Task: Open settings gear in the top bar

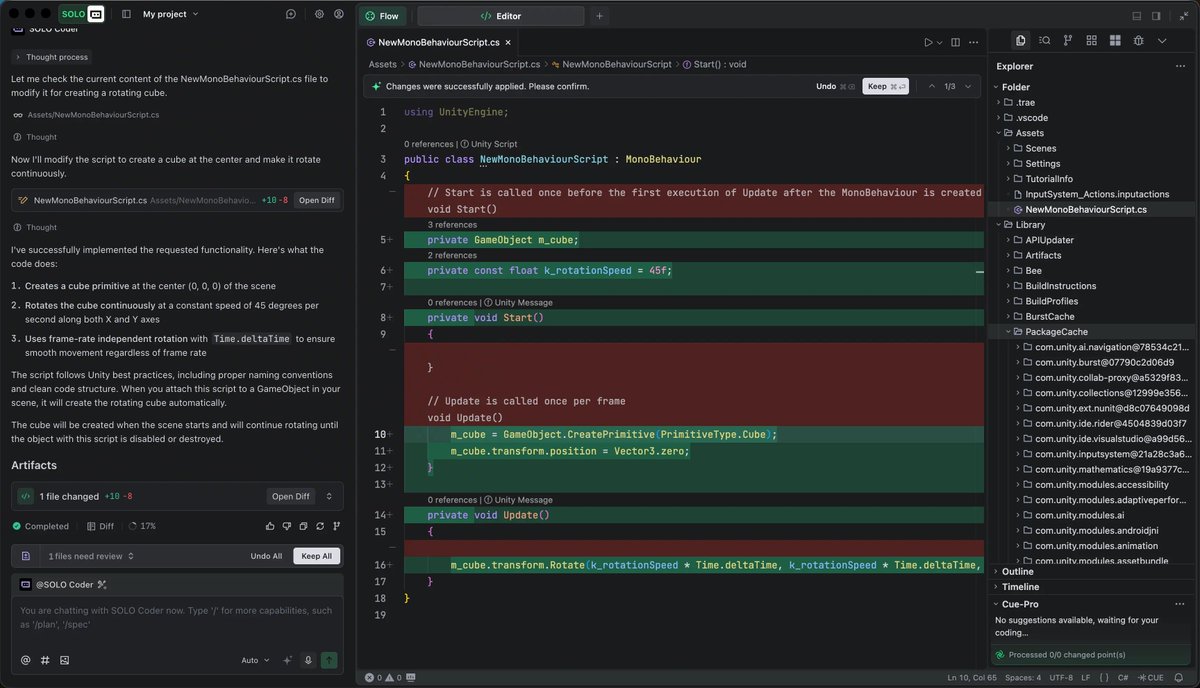Action: click(x=319, y=14)
